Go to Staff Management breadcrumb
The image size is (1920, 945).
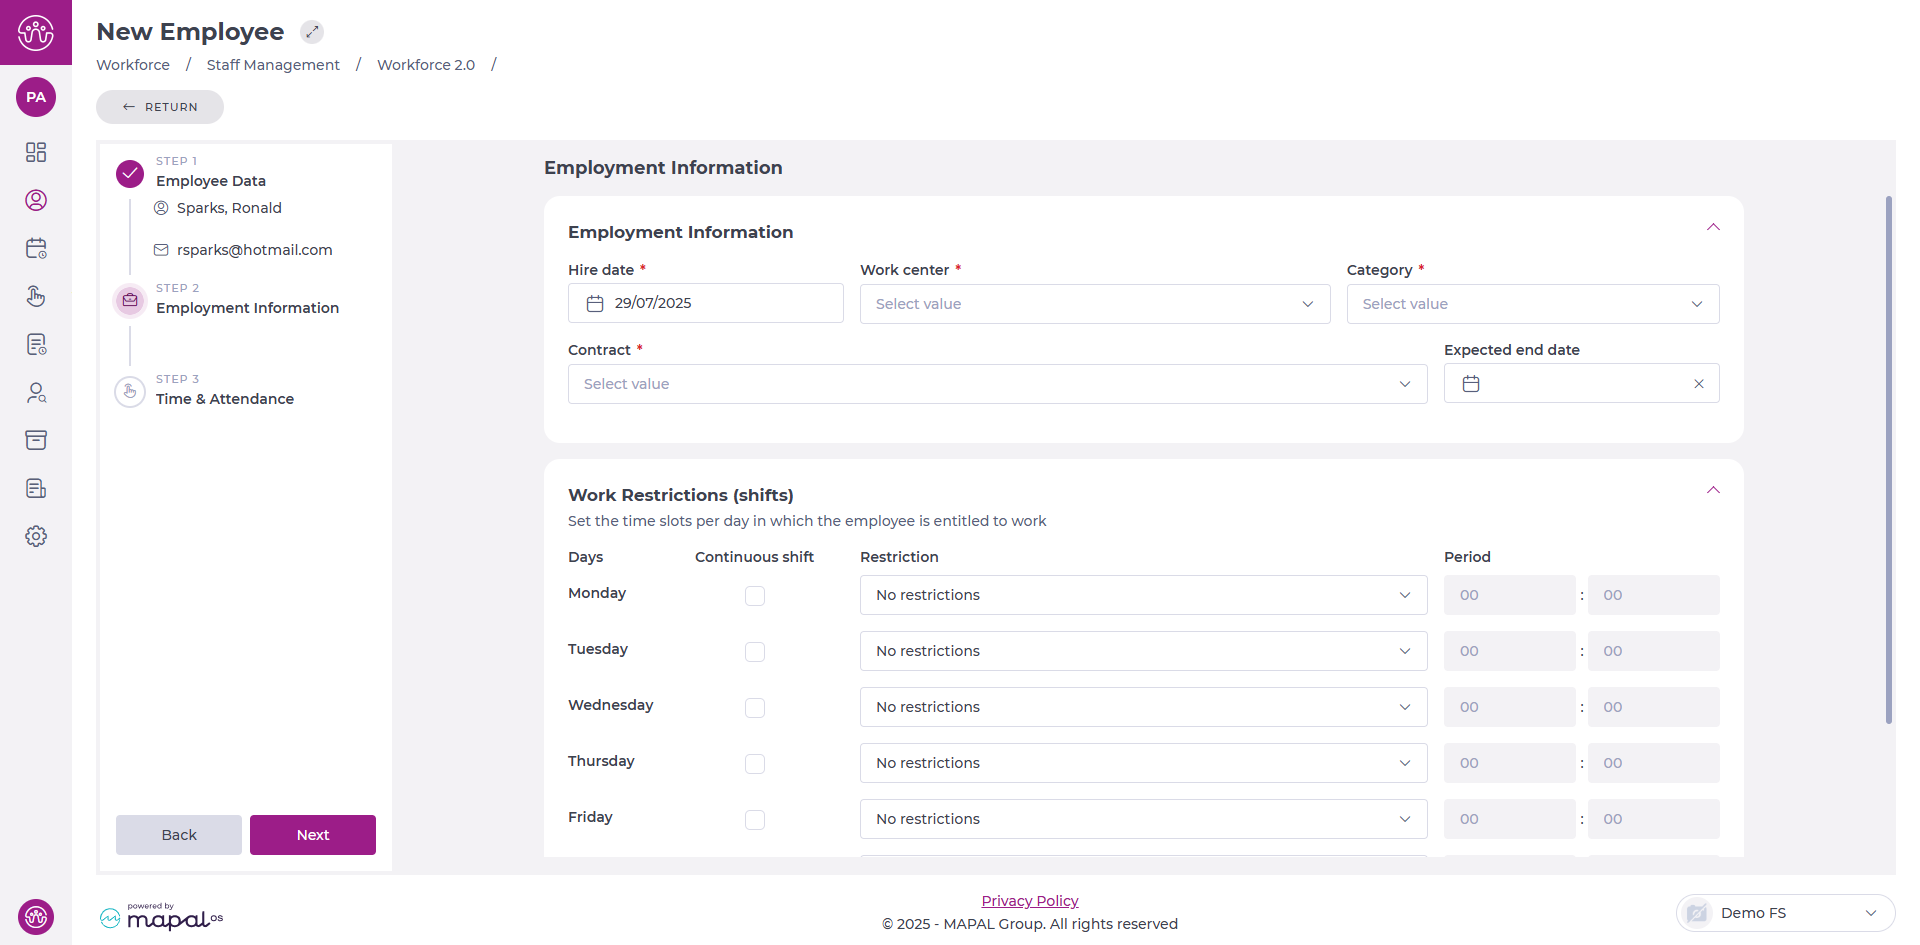coord(273,65)
